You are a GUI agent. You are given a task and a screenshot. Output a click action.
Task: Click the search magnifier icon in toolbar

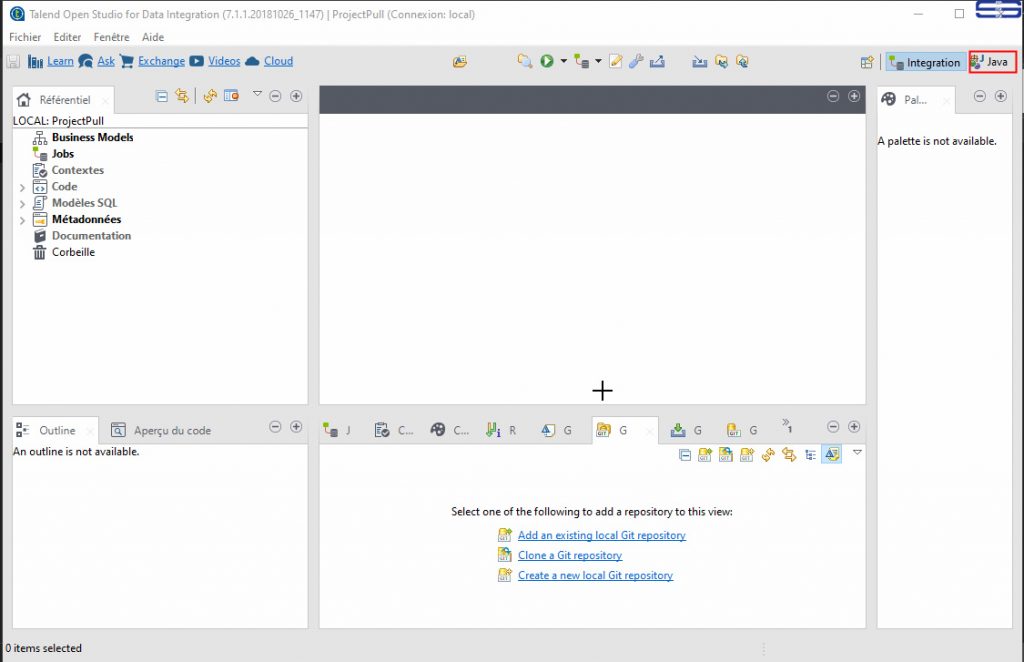point(524,61)
